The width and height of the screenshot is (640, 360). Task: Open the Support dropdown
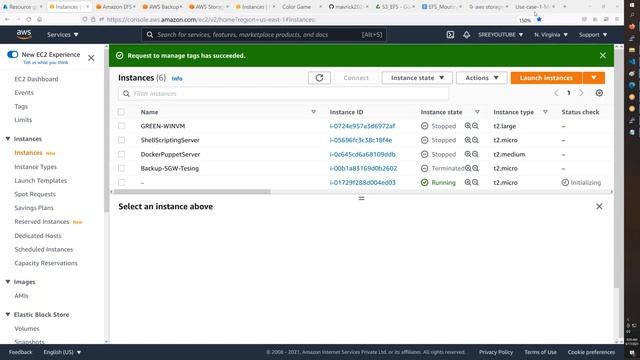tap(593, 35)
